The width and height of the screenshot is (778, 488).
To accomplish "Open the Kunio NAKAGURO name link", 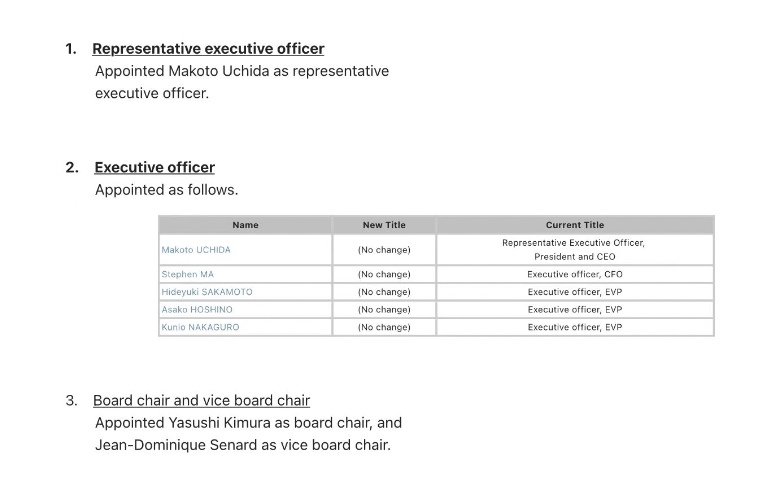I will pos(200,327).
